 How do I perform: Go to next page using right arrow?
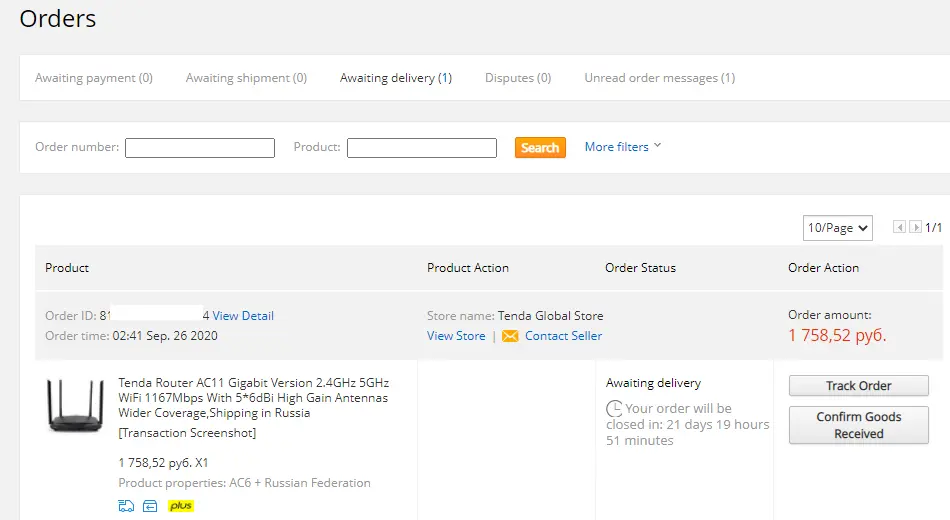tap(915, 227)
